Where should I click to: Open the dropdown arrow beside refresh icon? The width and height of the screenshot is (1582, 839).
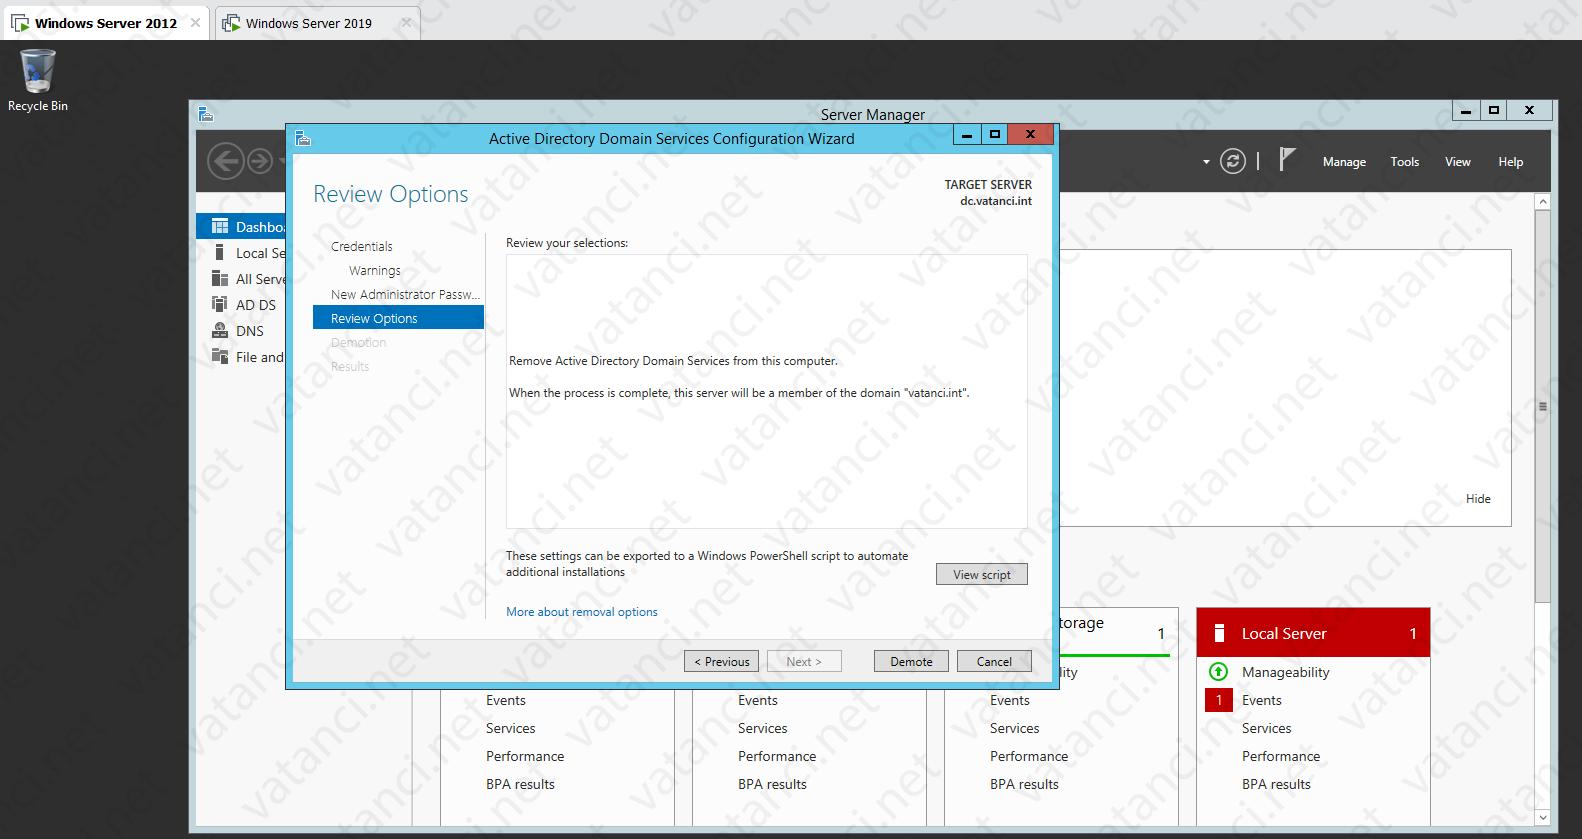(x=1206, y=162)
